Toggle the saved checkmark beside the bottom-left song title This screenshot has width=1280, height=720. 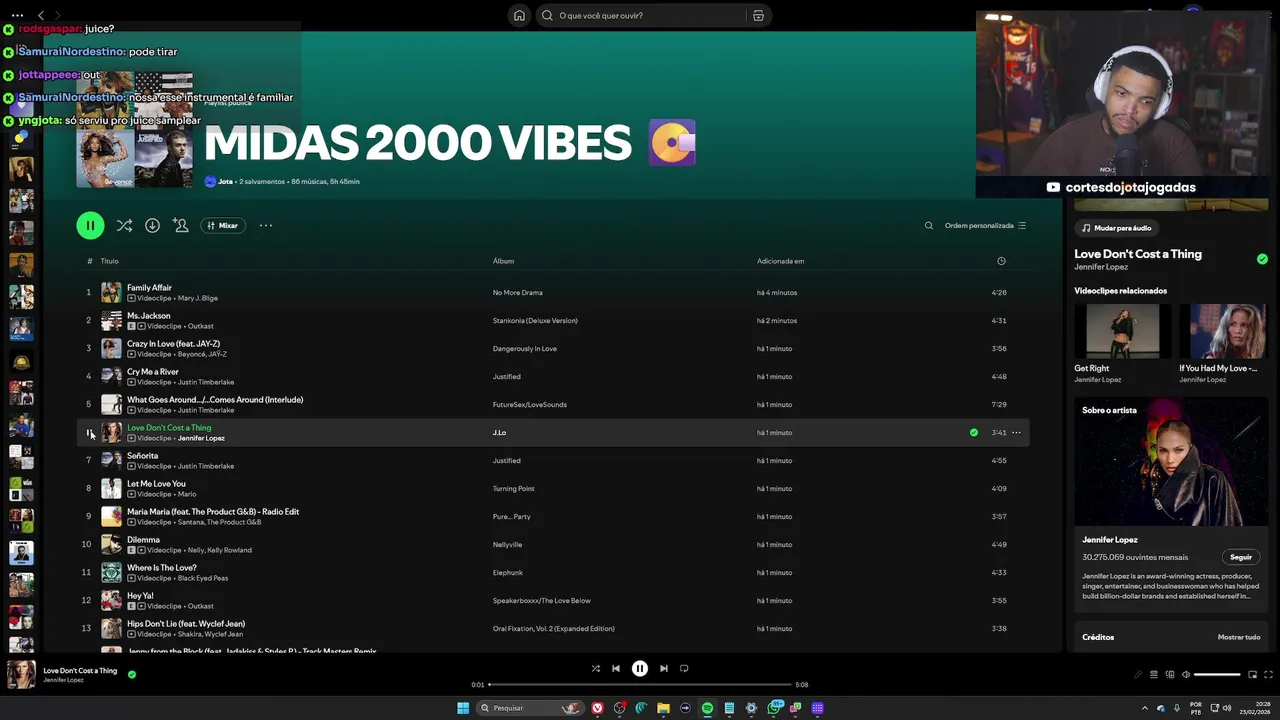pyautogui.click(x=131, y=674)
